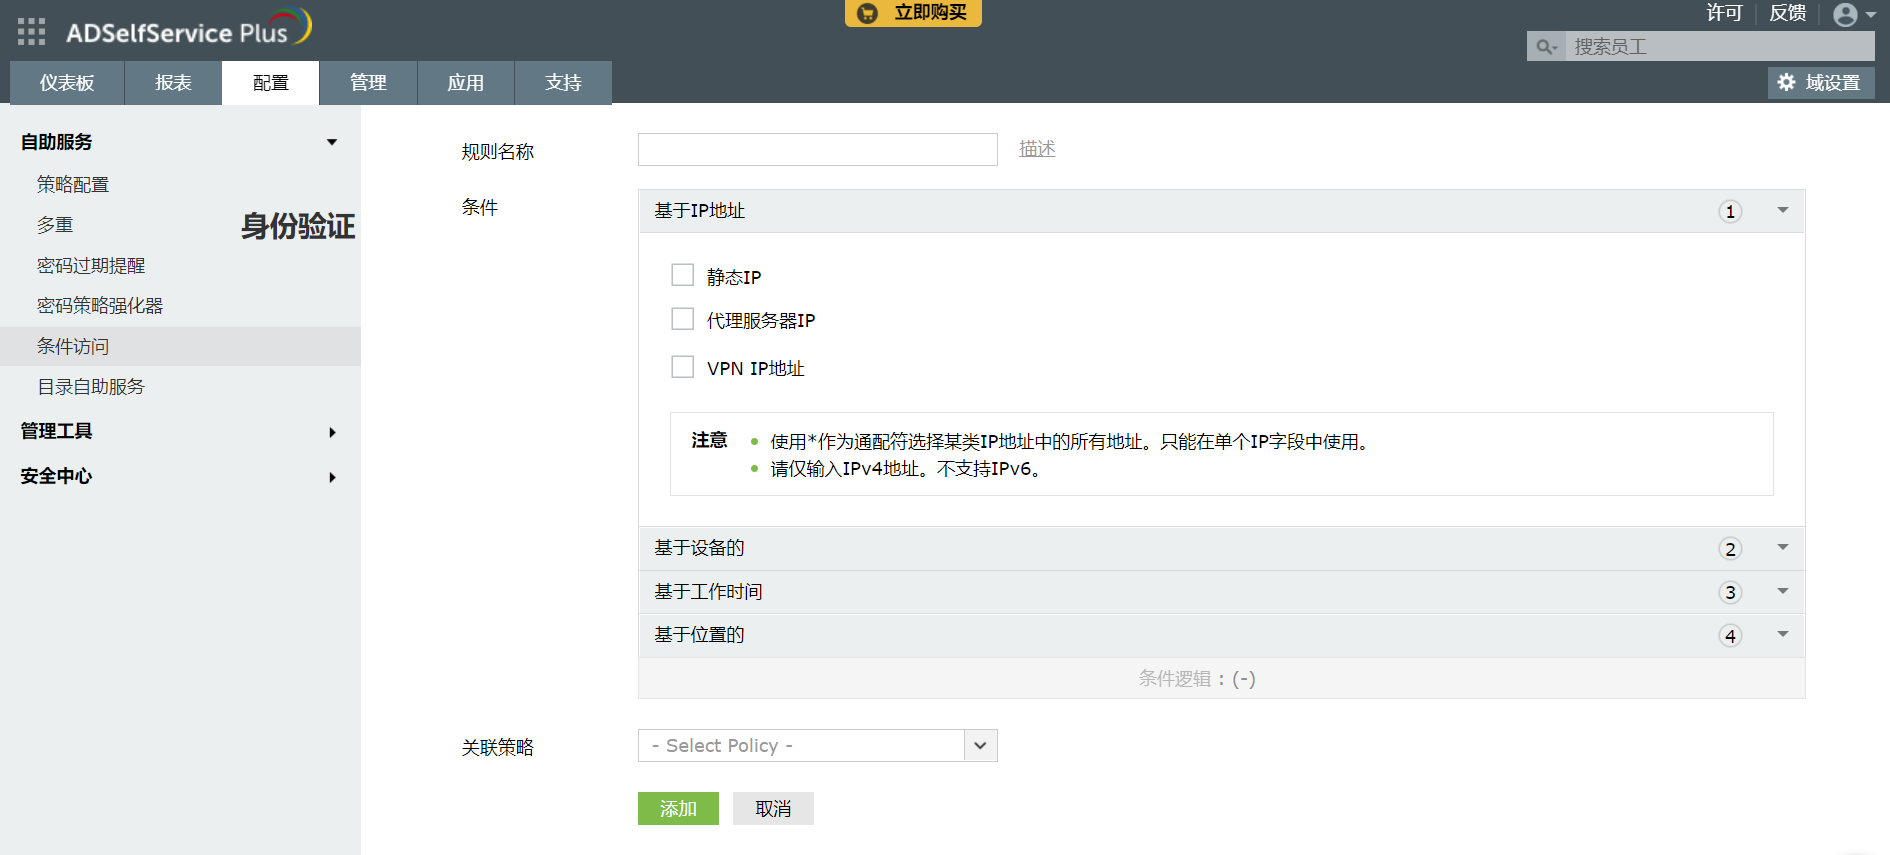Click the 规则名称 text field
The height and width of the screenshot is (855, 1890).
pyautogui.click(x=817, y=150)
